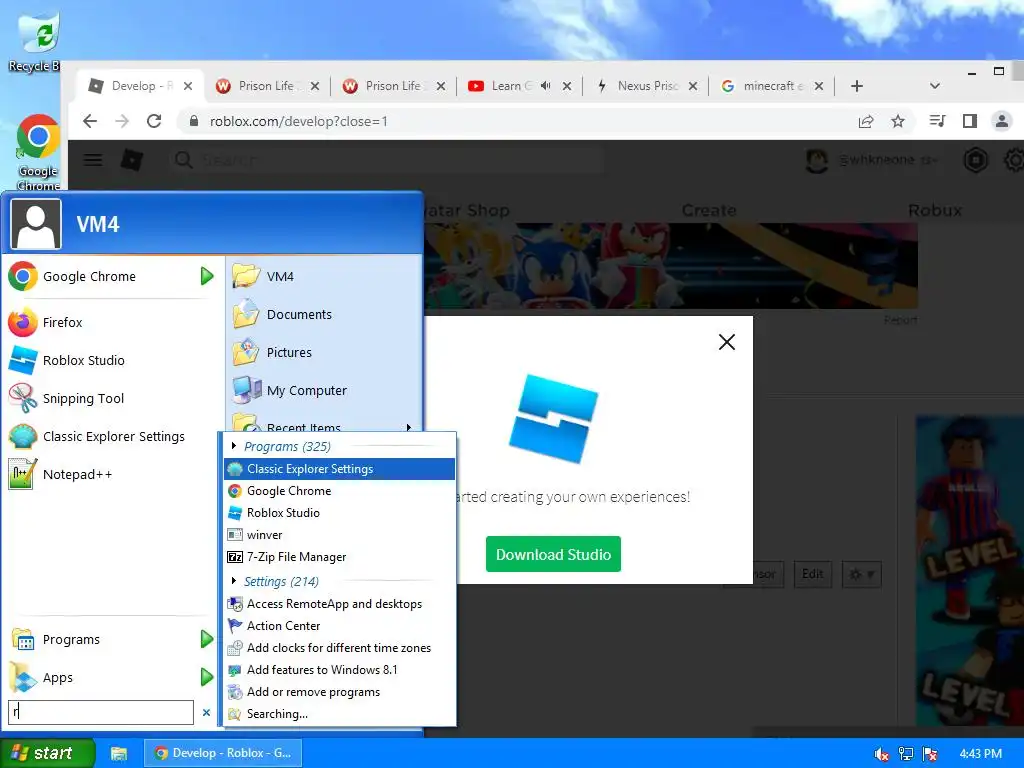Close the Learn YouTube tab

(x=567, y=86)
